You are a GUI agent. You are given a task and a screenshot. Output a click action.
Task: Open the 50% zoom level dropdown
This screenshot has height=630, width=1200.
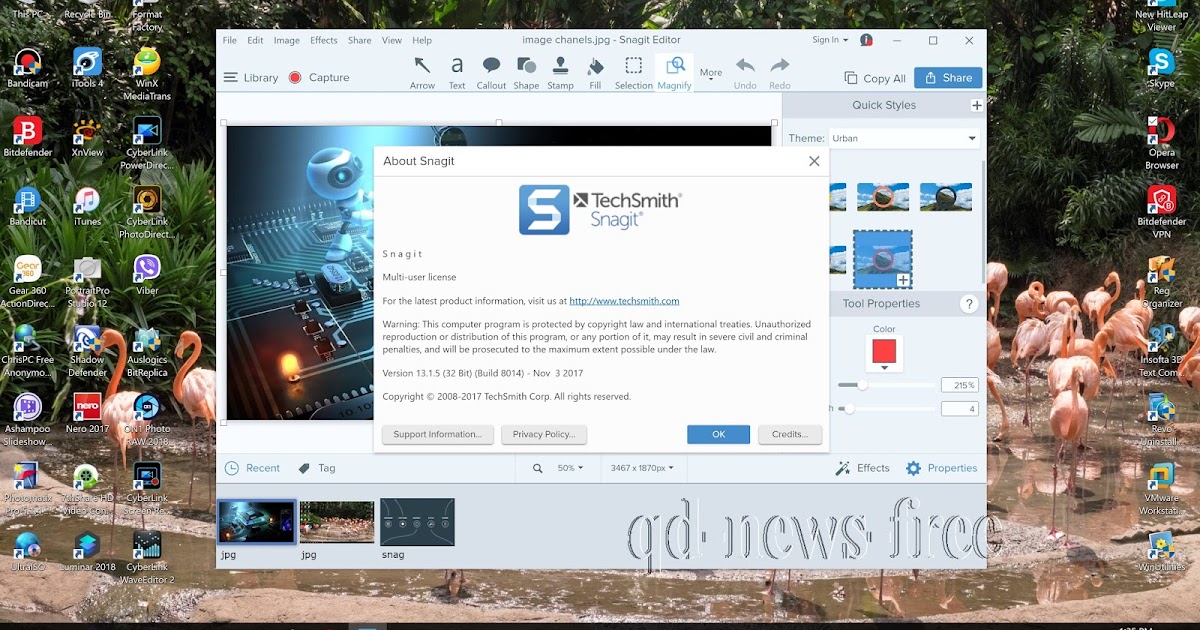point(570,468)
